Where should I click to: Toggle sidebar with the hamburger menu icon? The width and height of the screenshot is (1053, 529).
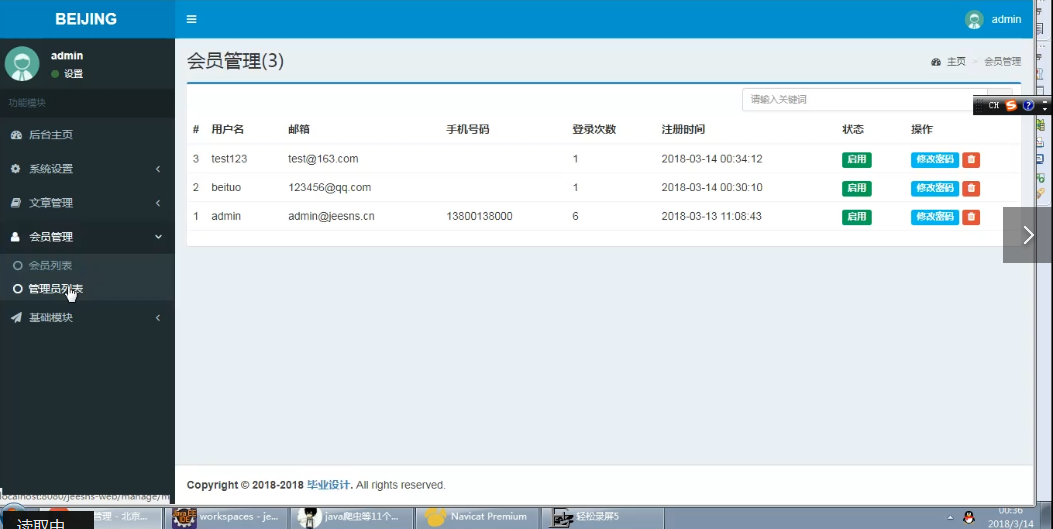[191, 19]
